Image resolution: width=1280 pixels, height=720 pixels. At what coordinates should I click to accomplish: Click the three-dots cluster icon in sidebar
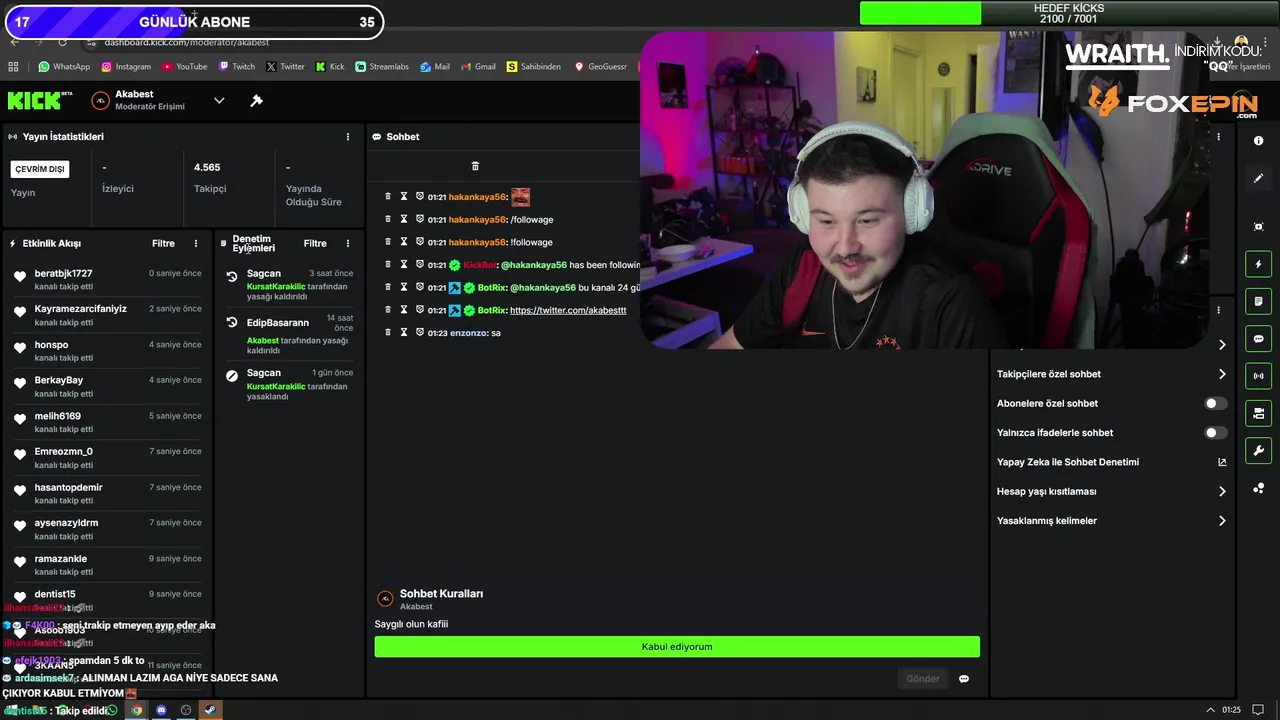coord(1258,488)
